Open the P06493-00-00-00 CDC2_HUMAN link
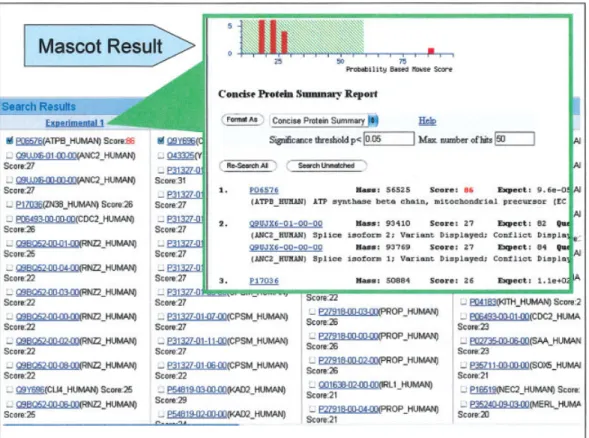The height and width of the screenshot is (438, 589). point(45,219)
